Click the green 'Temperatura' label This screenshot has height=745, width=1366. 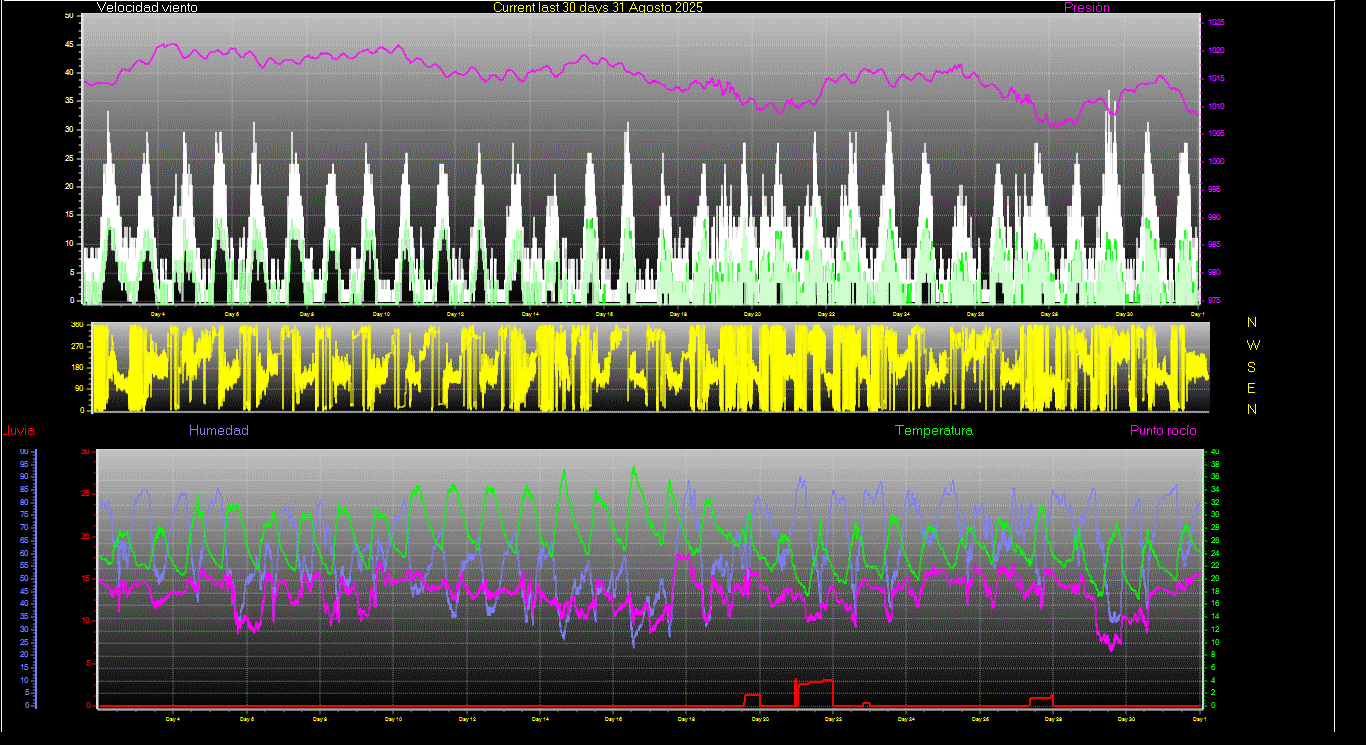click(x=933, y=431)
